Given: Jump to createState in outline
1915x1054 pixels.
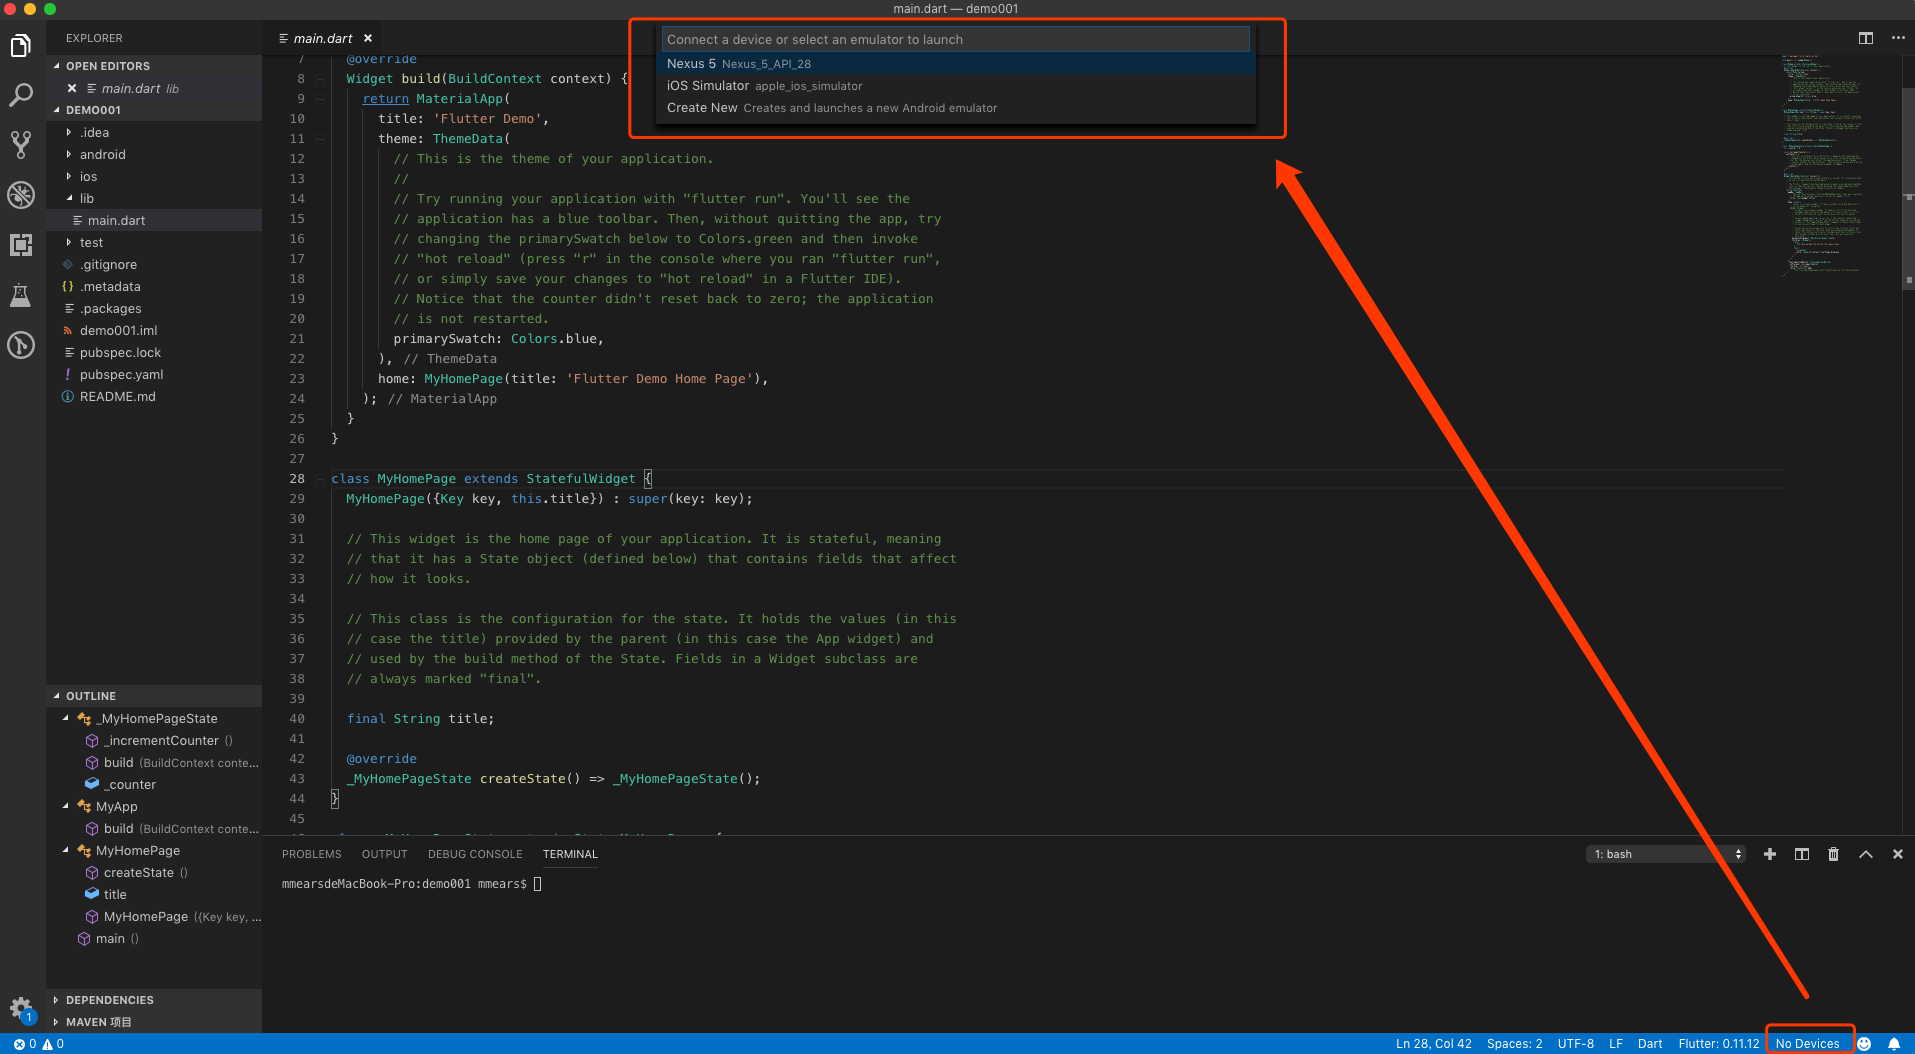Looking at the screenshot, I should 154,872.
